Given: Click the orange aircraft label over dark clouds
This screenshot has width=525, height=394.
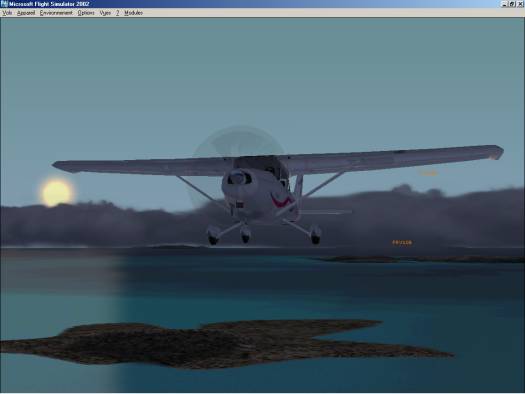Looking at the screenshot, I should point(402,242).
